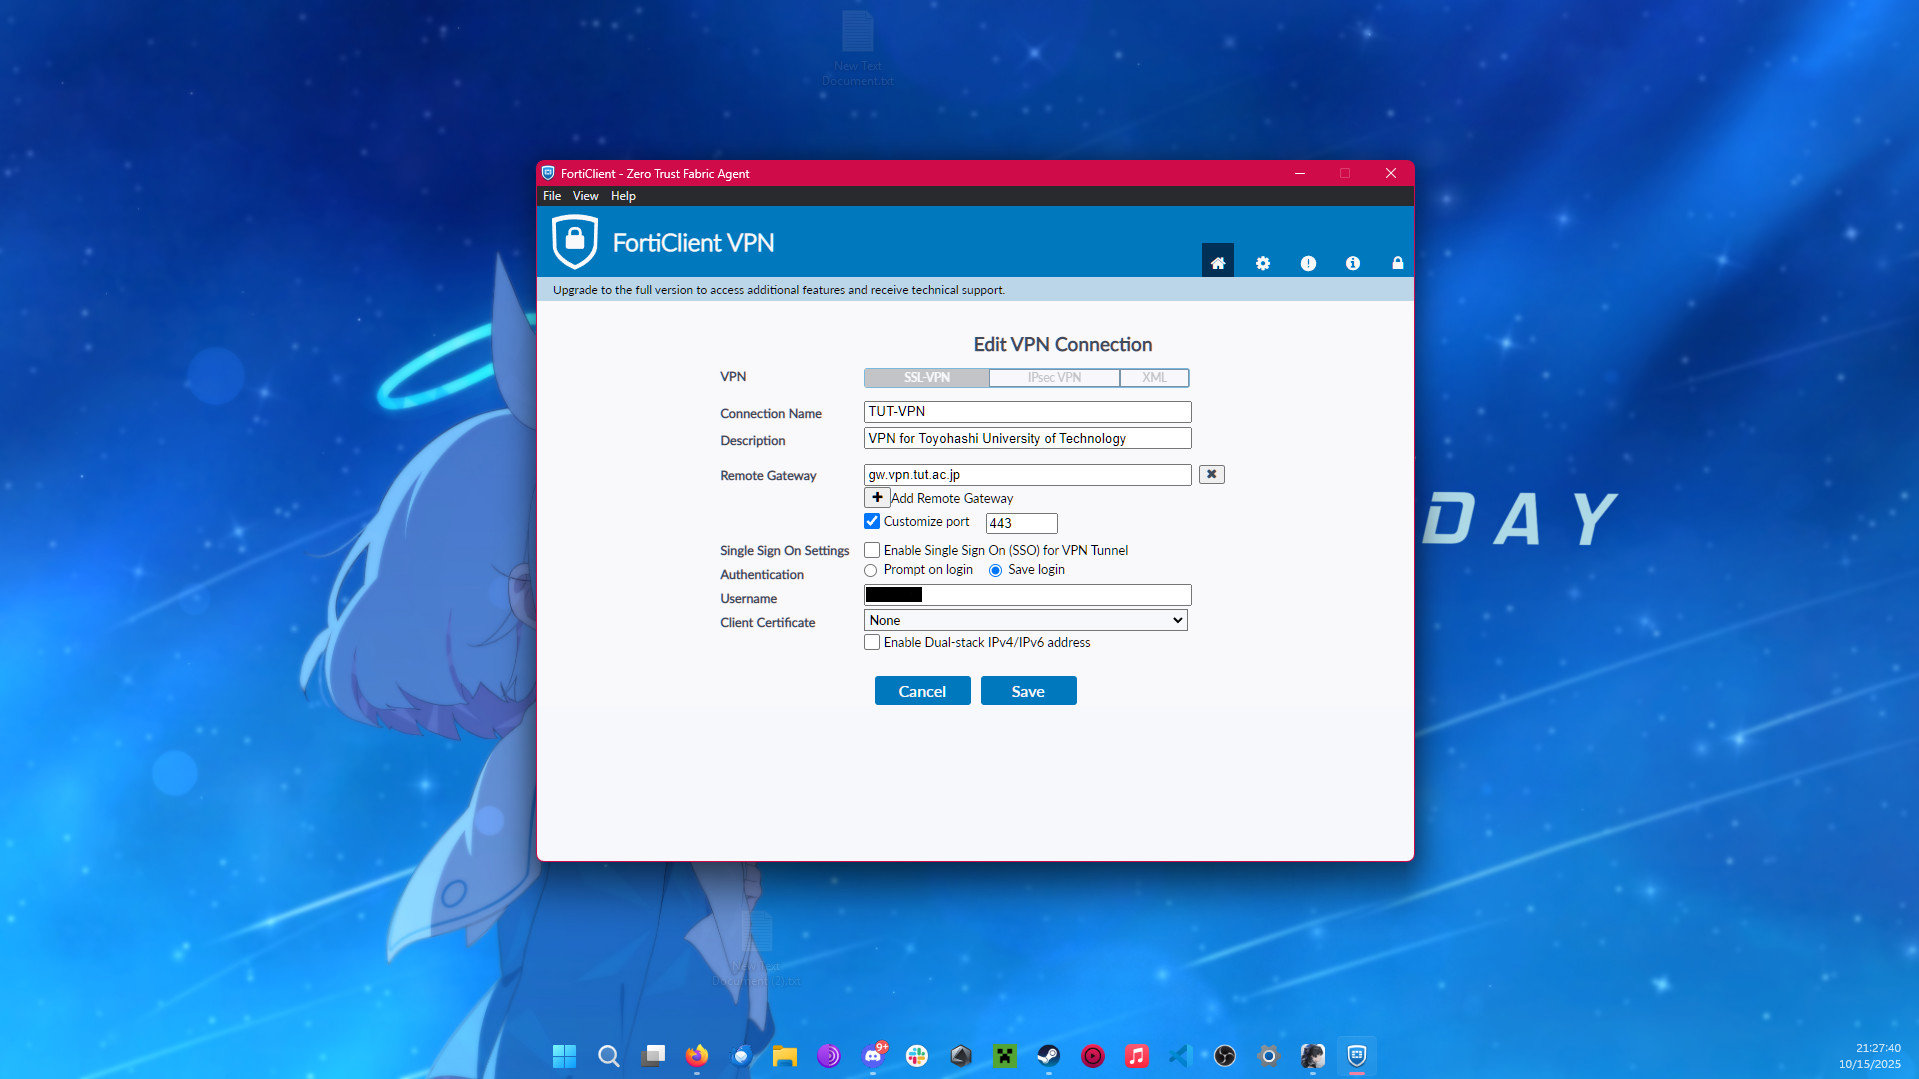The height and width of the screenshot is (1079, 1919).
Task: Select Prompt on login radio button
Action: [x=871, y=570]
